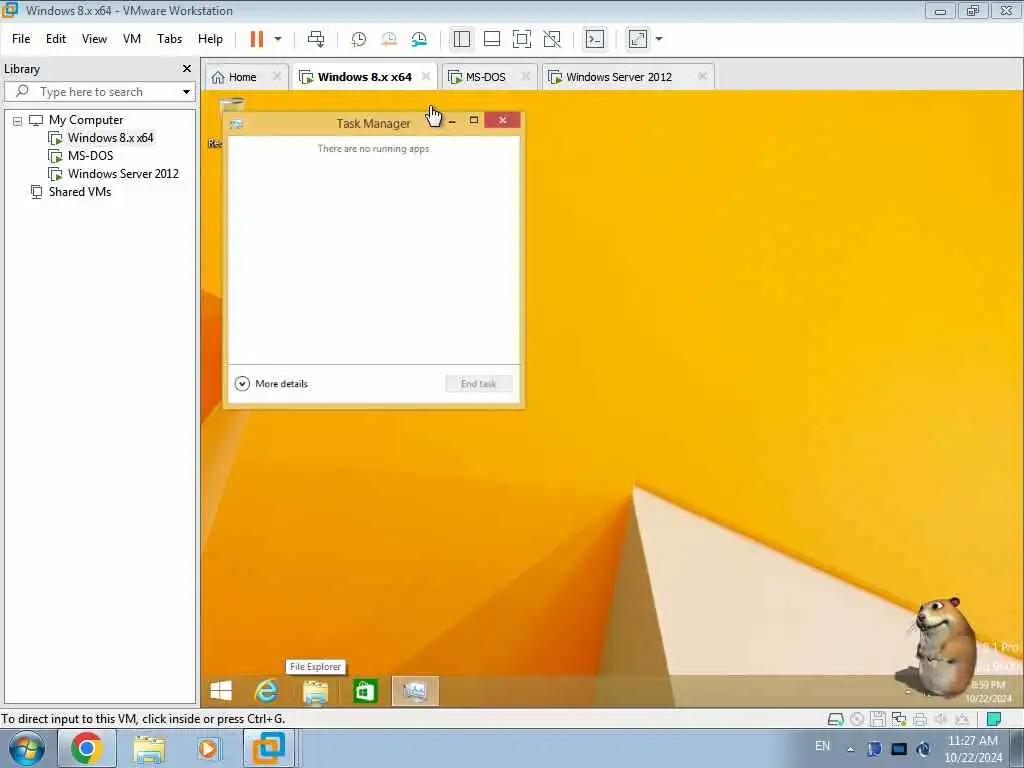This screenshot has width=1024, height=768.
Task: Show hidden host tray icons arrow
Action: pos(850,749)
